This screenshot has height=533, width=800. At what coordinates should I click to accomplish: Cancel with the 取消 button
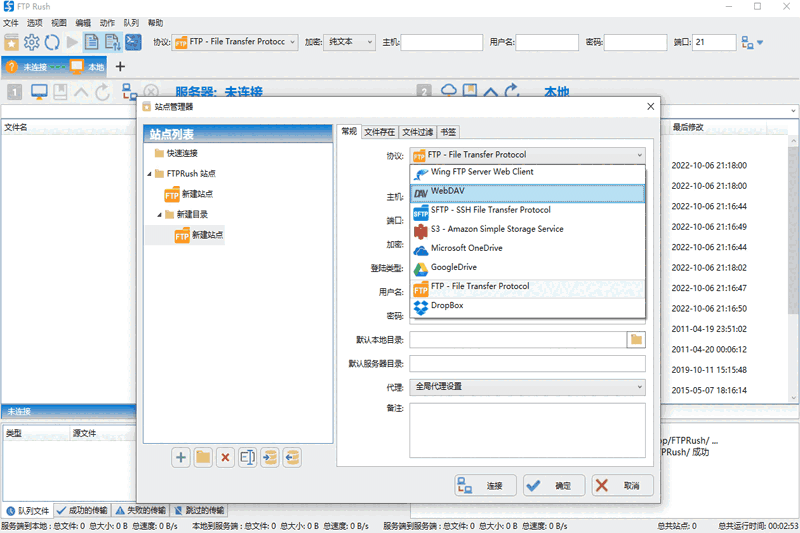coord(623,486)
